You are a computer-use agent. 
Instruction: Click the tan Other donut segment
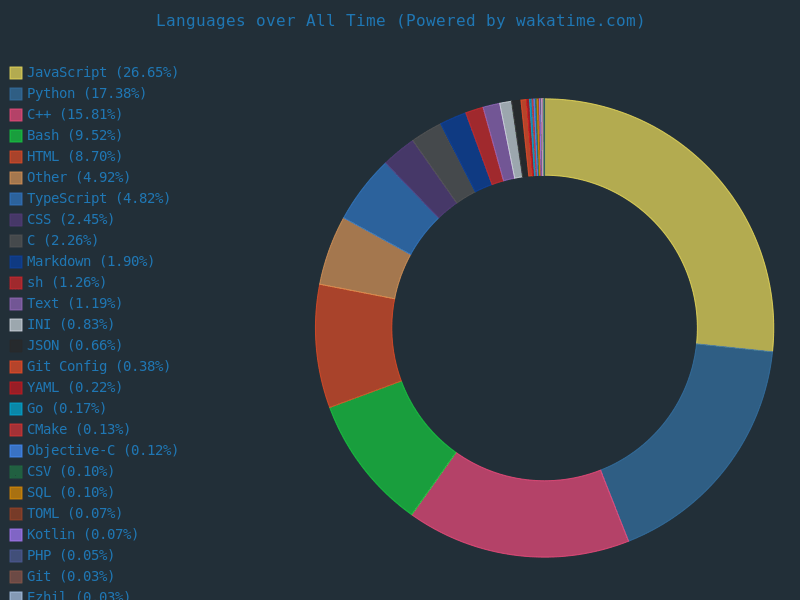point(366,260)
